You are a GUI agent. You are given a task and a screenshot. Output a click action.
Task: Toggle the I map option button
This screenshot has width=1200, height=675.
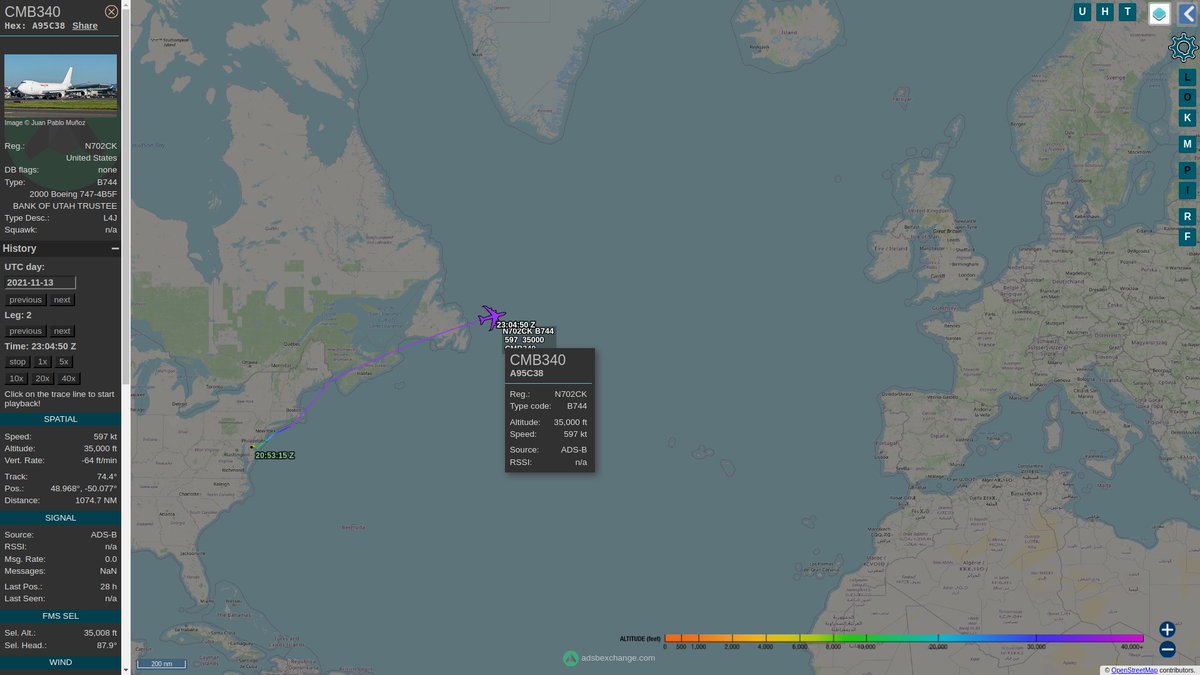click(x=1187, y=190)
